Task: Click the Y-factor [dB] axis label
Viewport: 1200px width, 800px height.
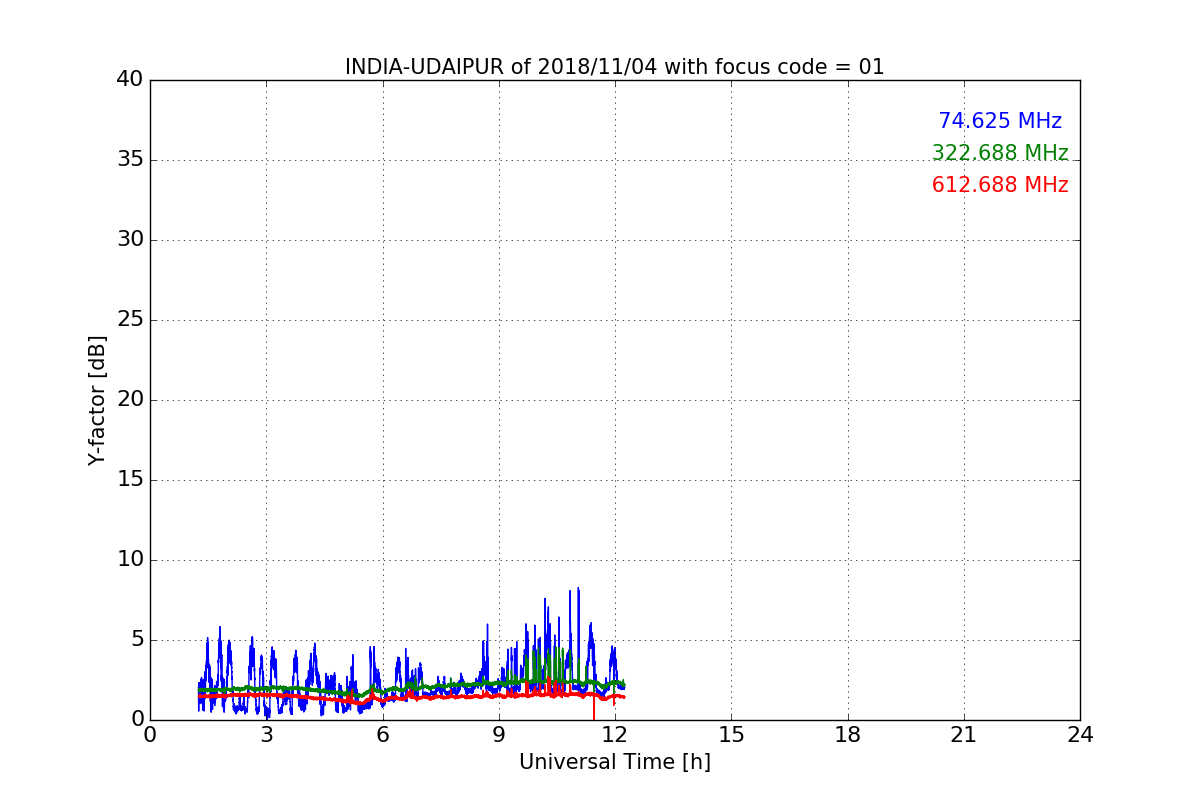Action: click(97, 400)
